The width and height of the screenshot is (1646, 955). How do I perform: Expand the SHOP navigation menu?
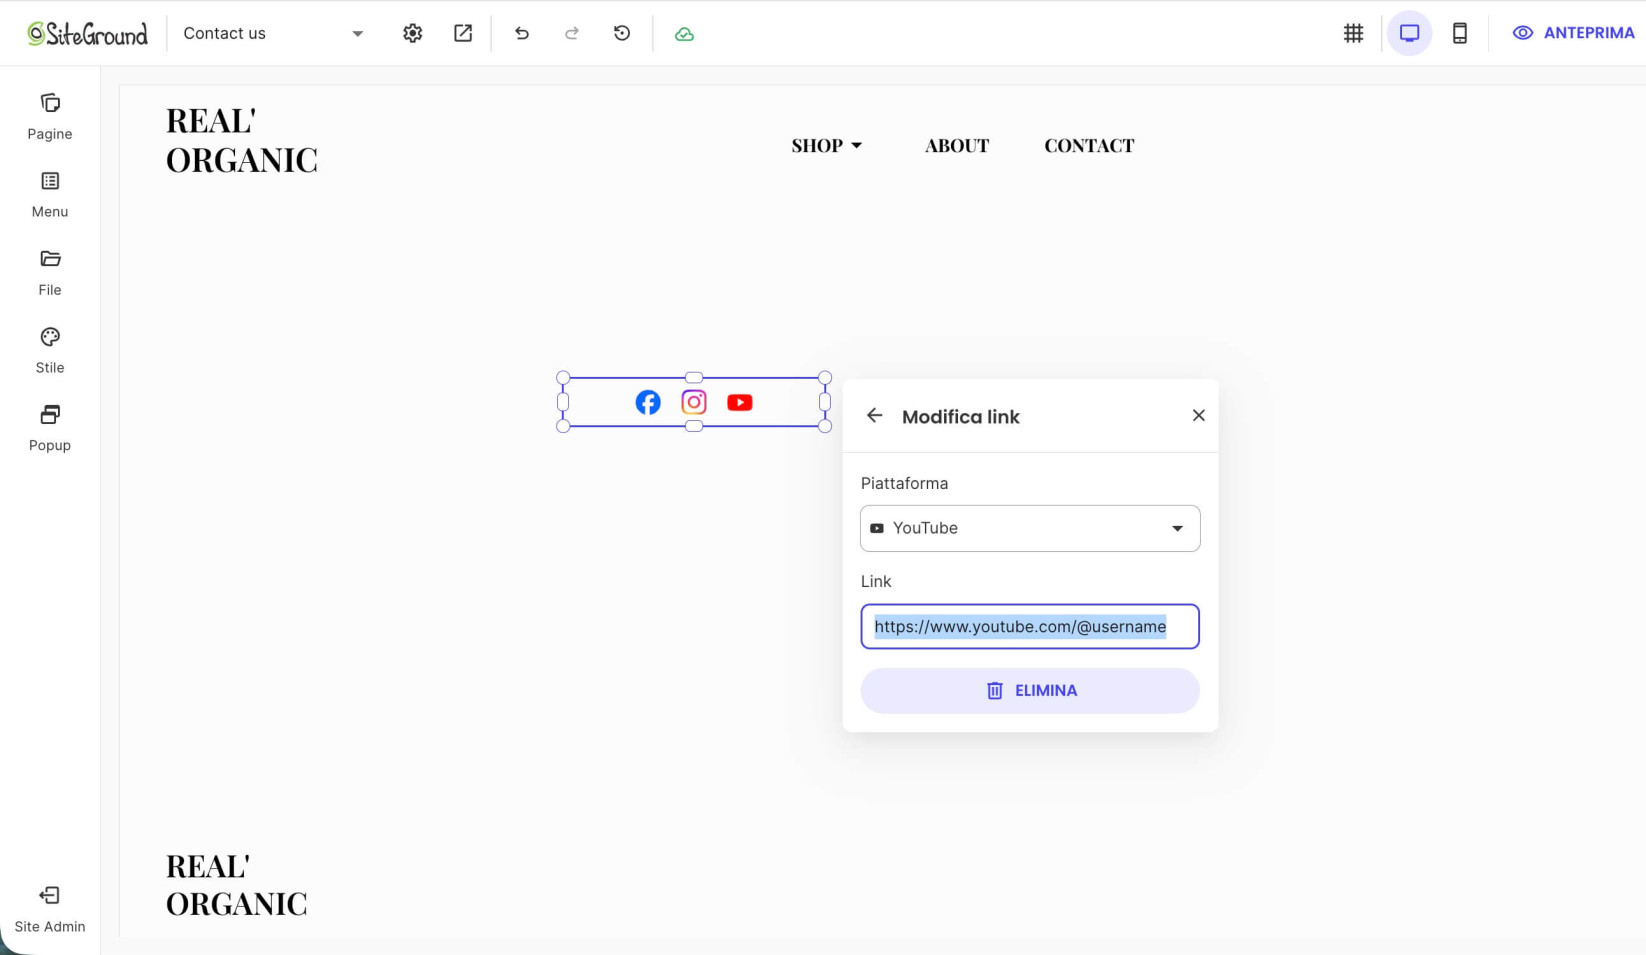point(827,146)
